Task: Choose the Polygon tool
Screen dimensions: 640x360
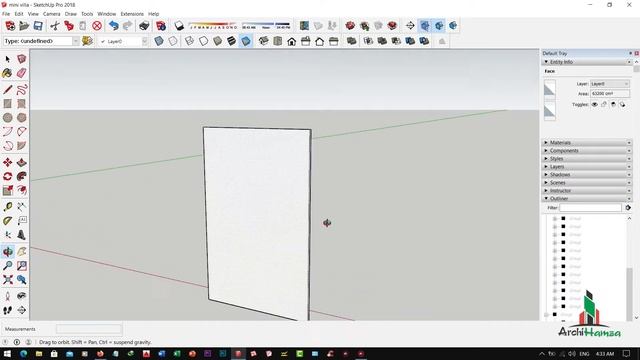Action: pyautogui.click(x=22, y=118)
